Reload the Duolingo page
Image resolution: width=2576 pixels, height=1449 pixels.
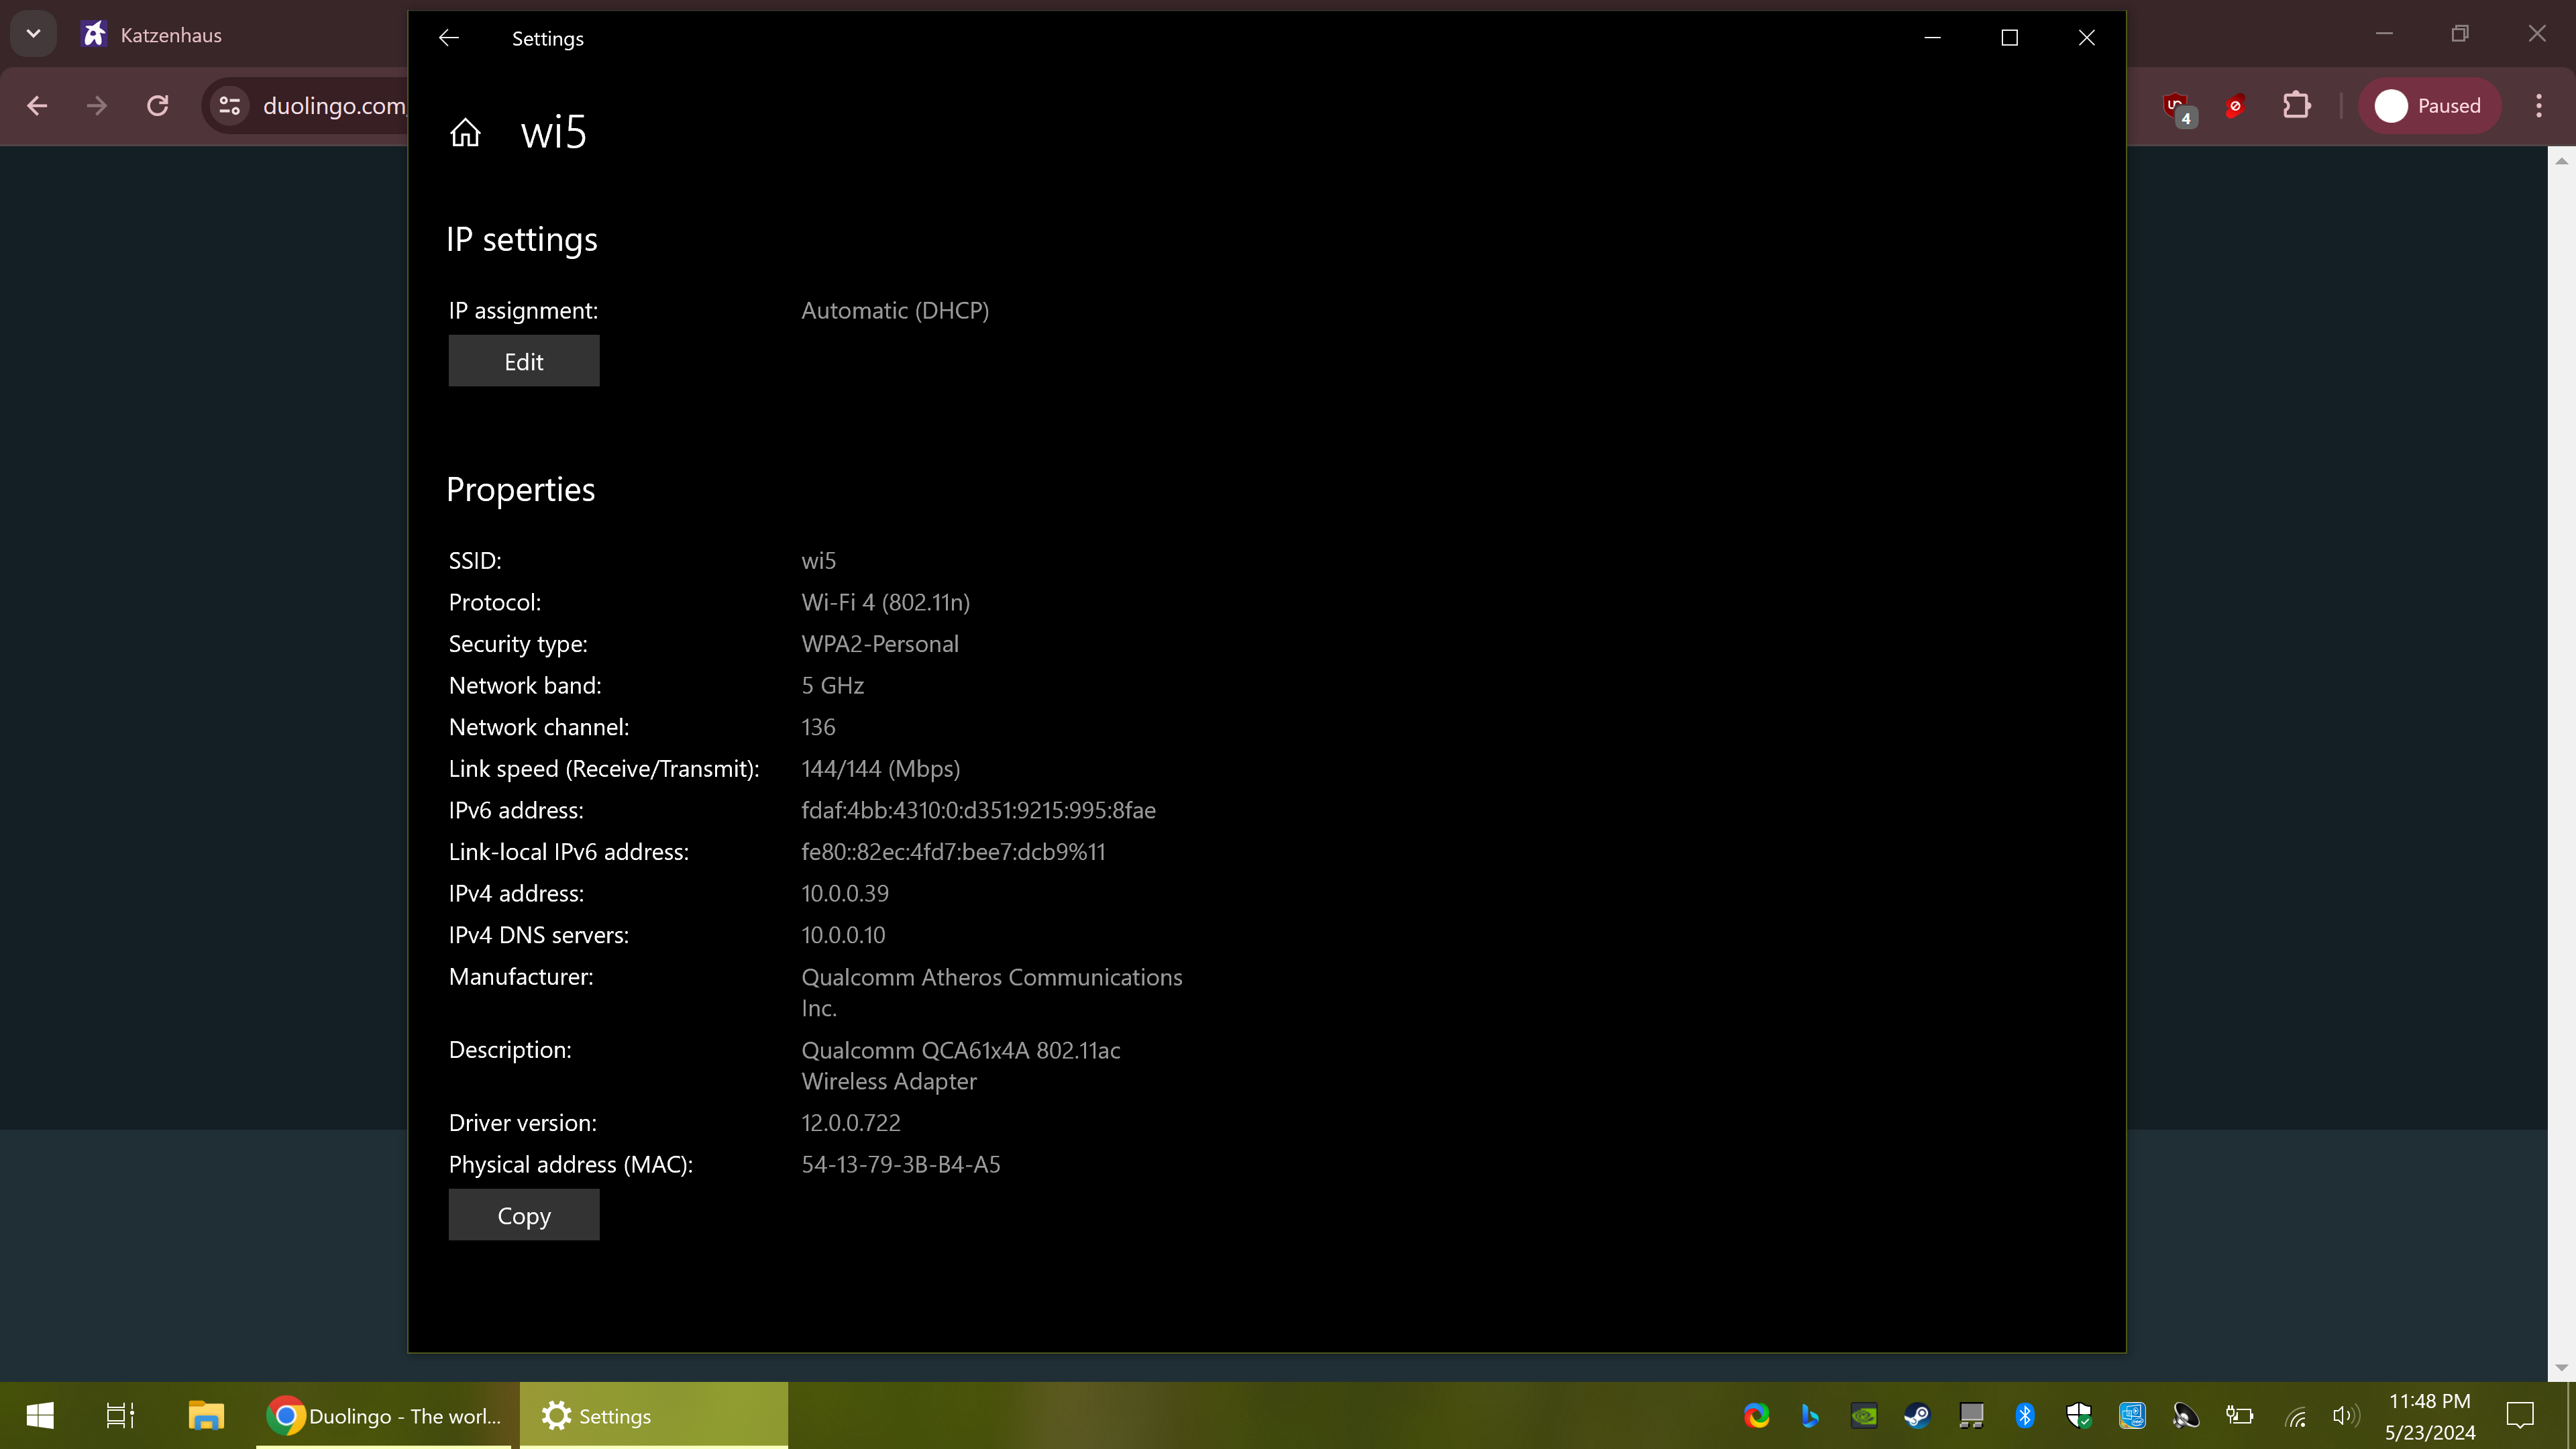(158, 106)
